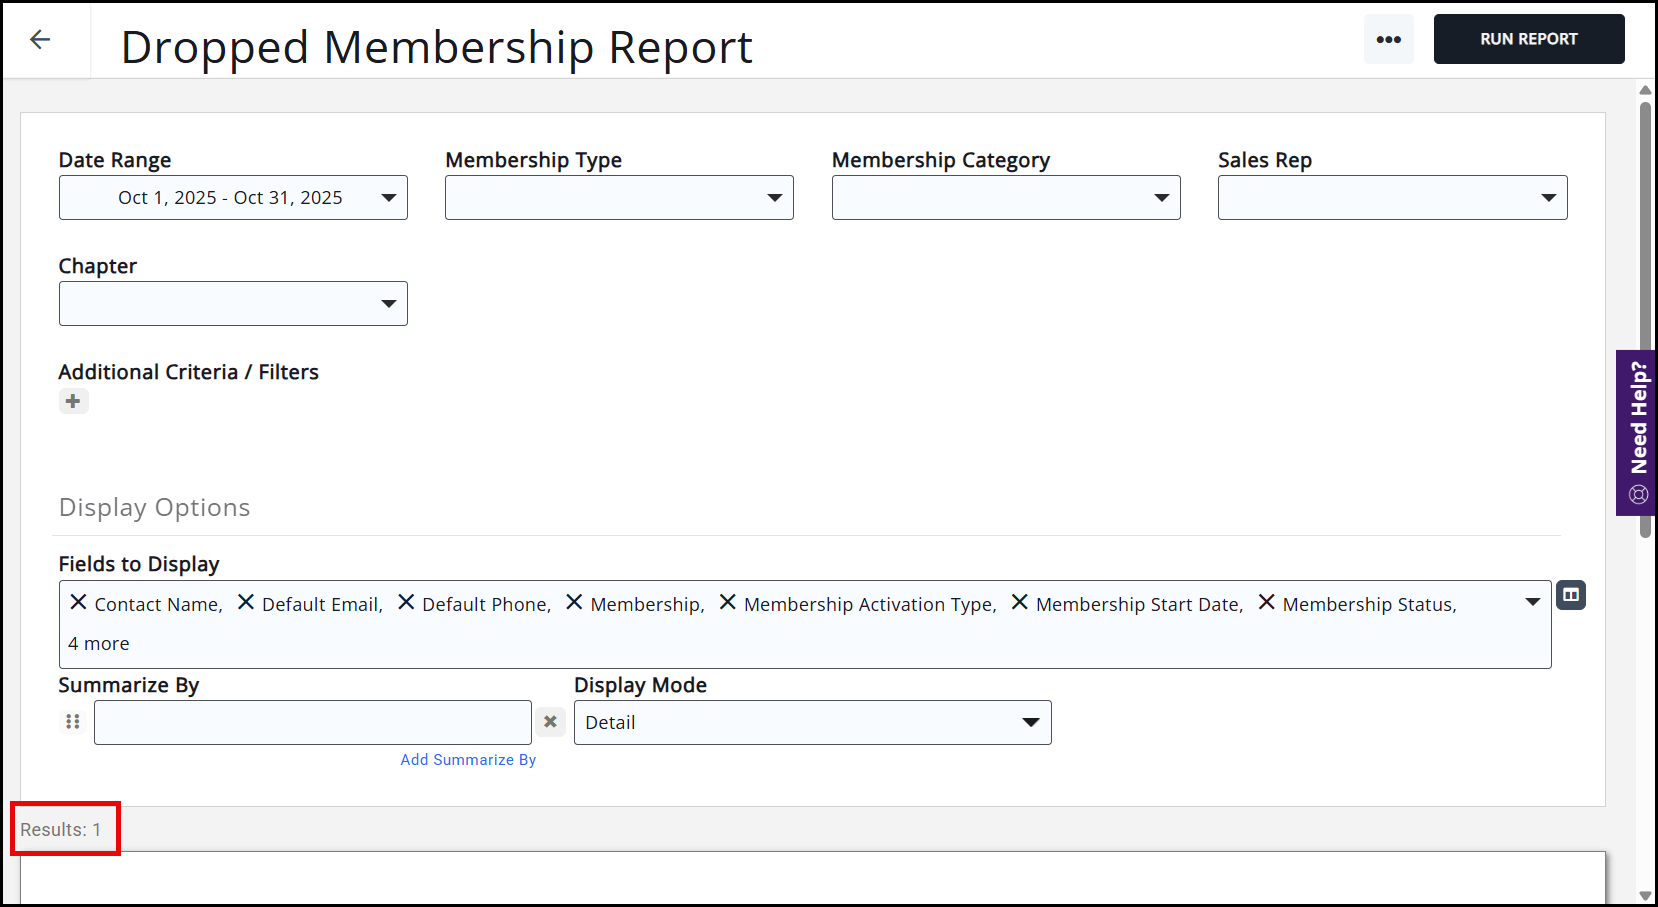
Task: Click the Add Summarize By link
Action: [468, 760]
